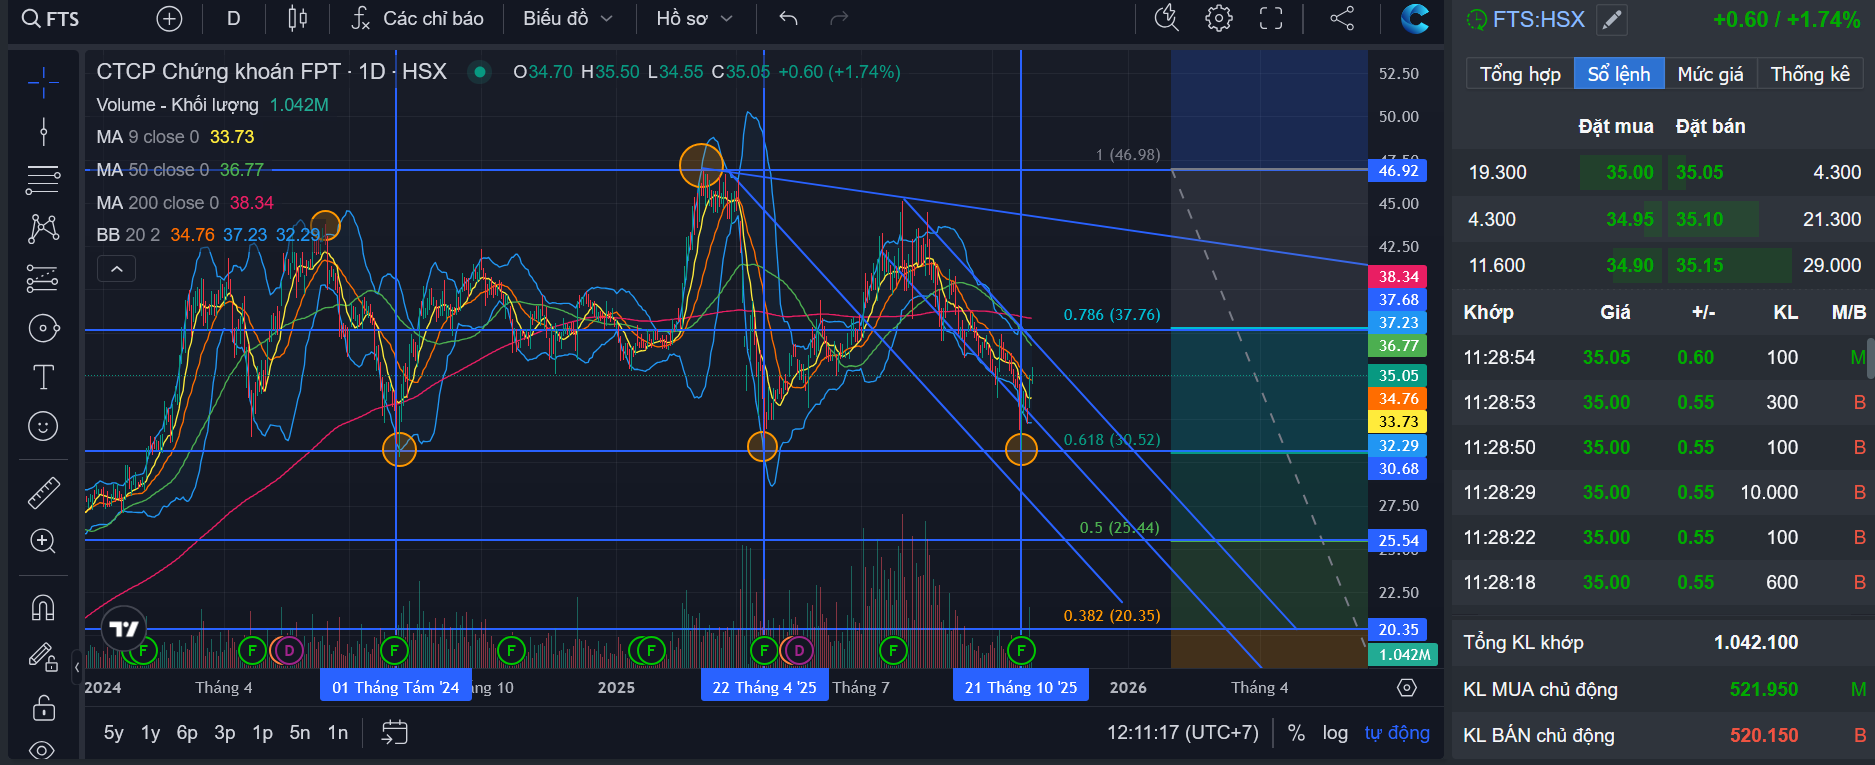
Task: Open the geometric shapes tool
Action: point(43,328)
